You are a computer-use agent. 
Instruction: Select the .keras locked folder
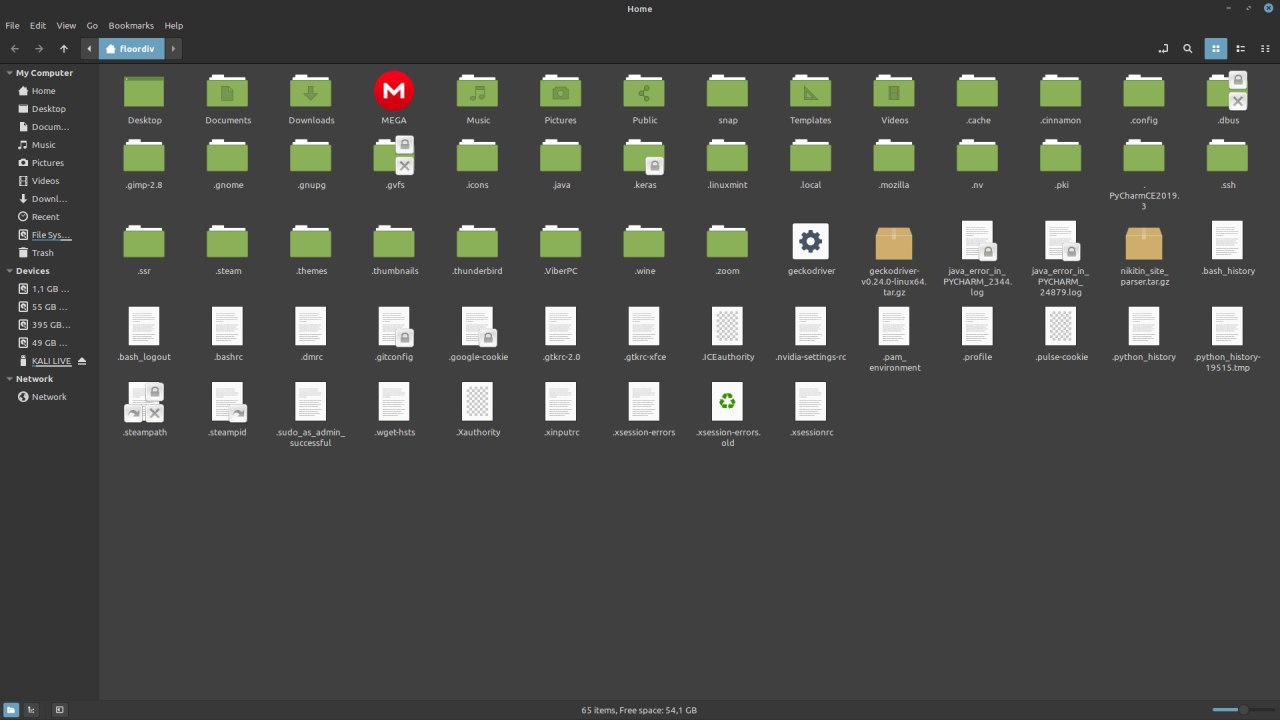(644, 156)
